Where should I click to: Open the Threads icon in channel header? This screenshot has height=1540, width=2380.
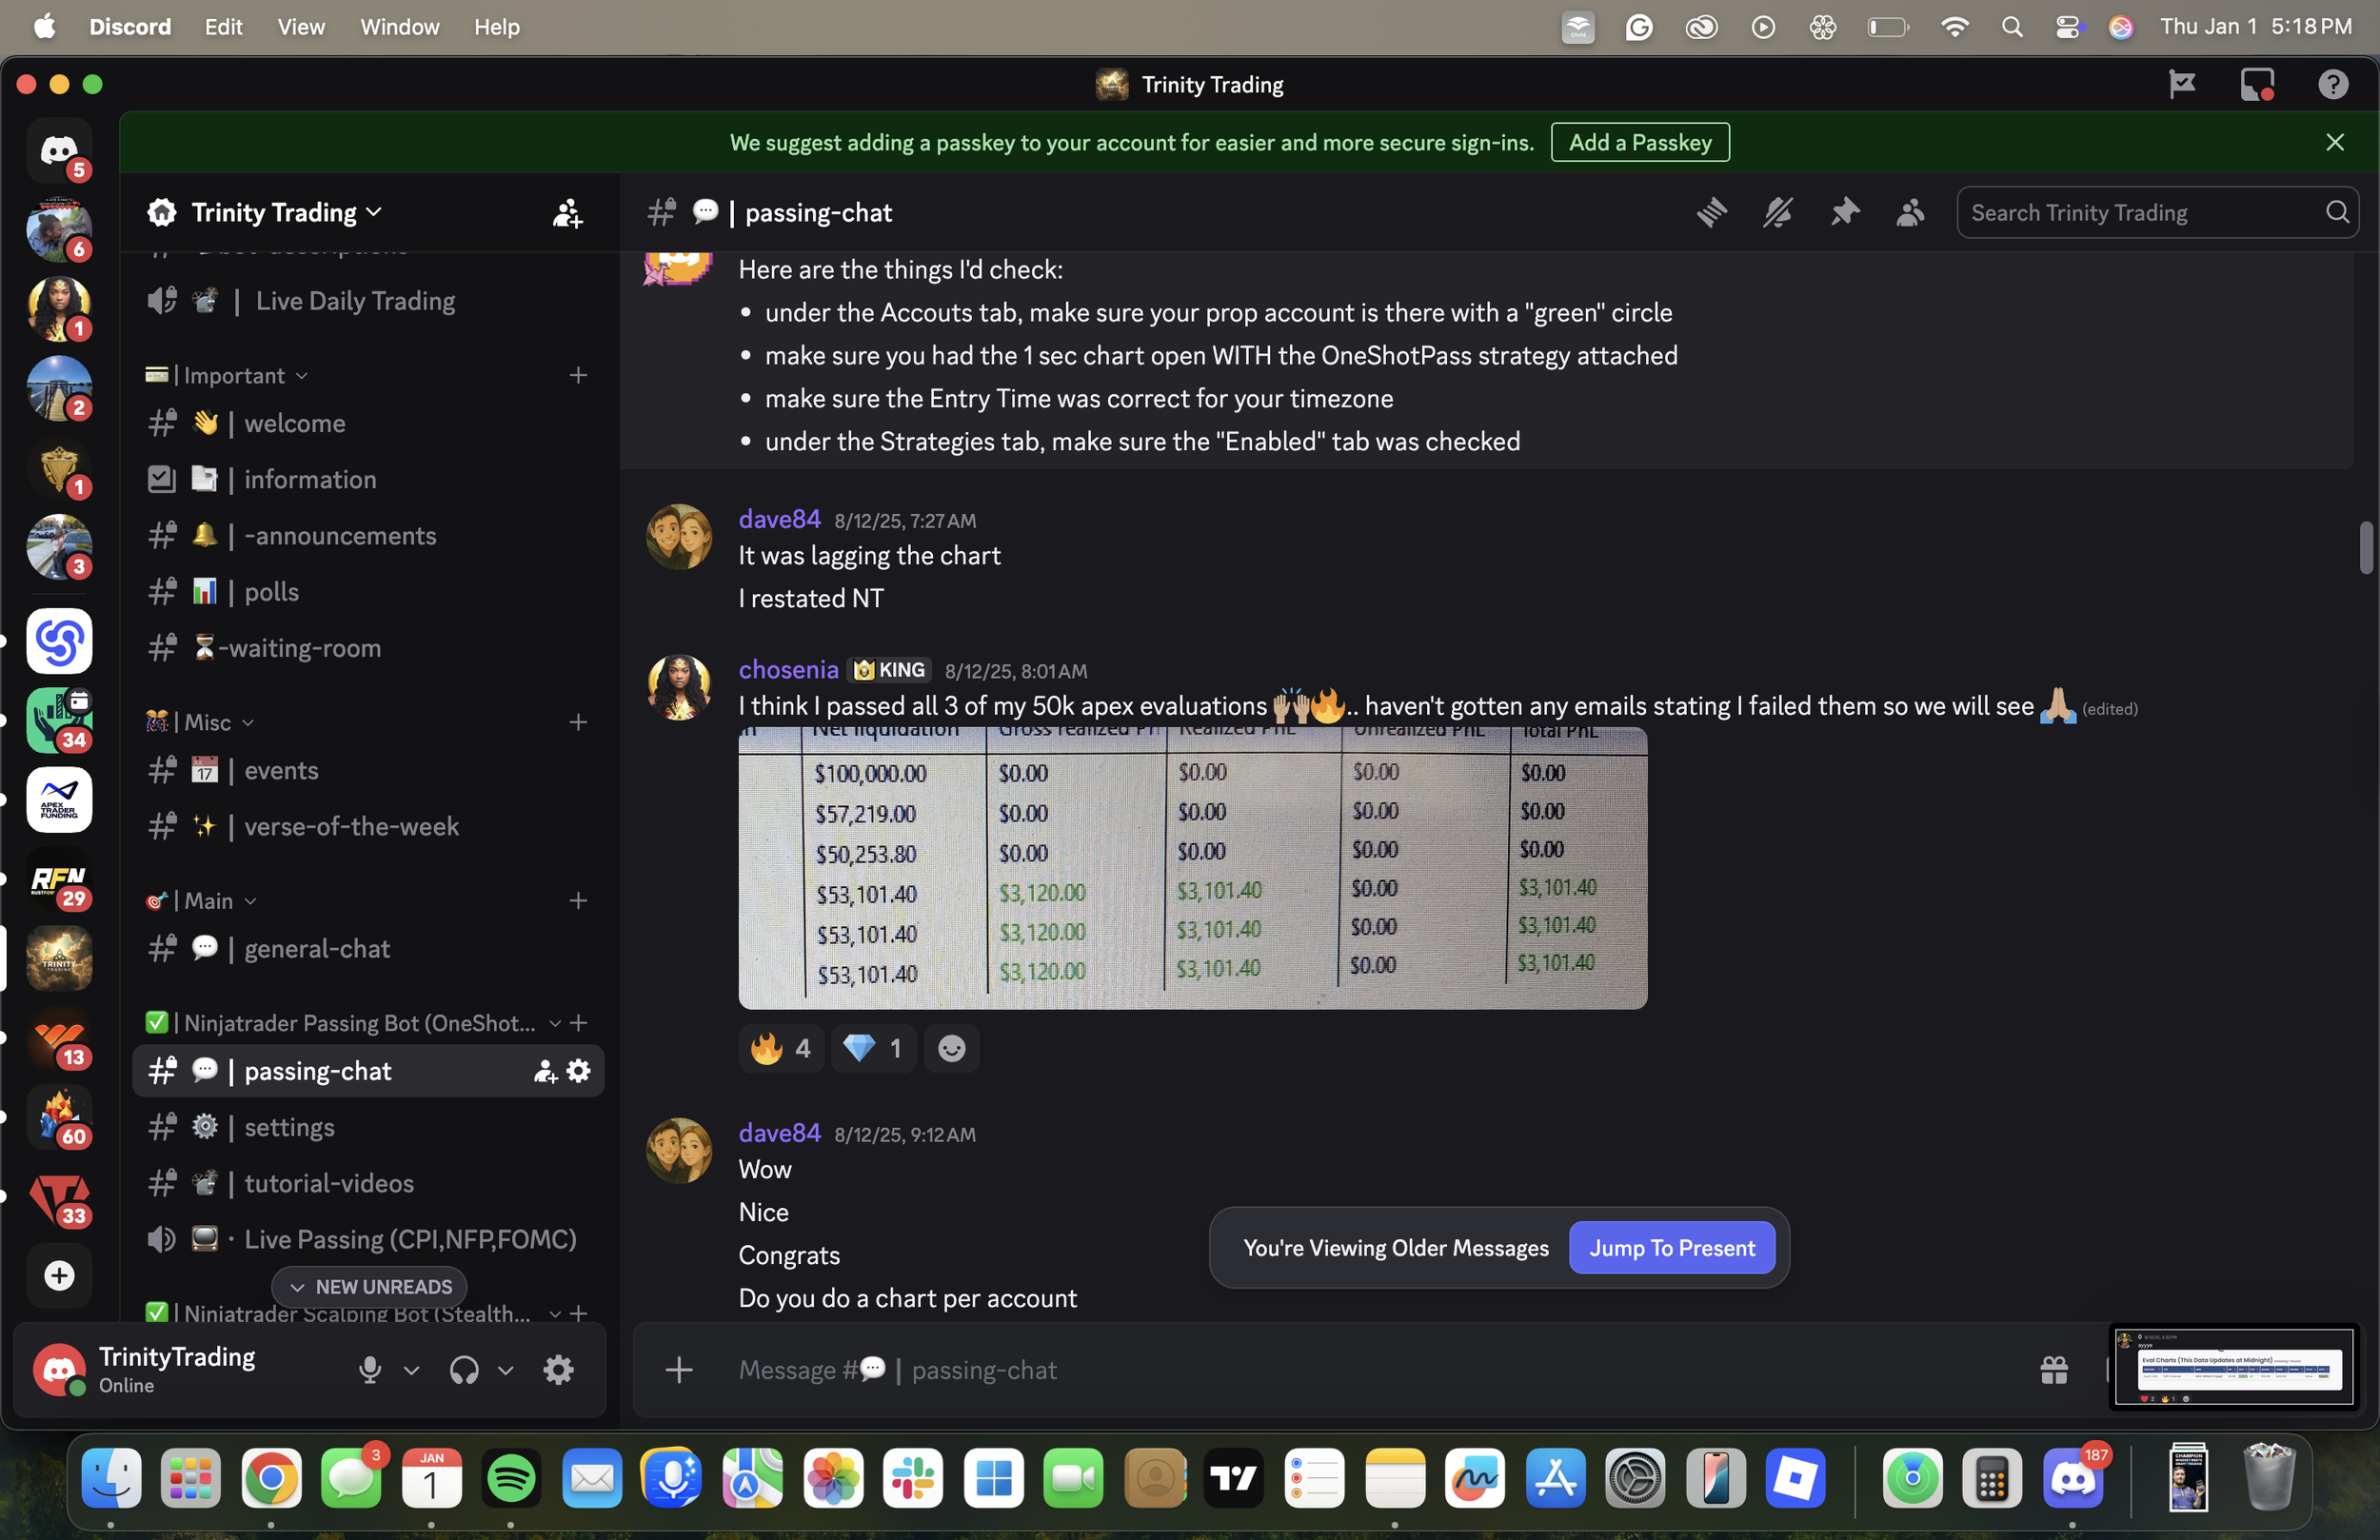[1711, 213]
